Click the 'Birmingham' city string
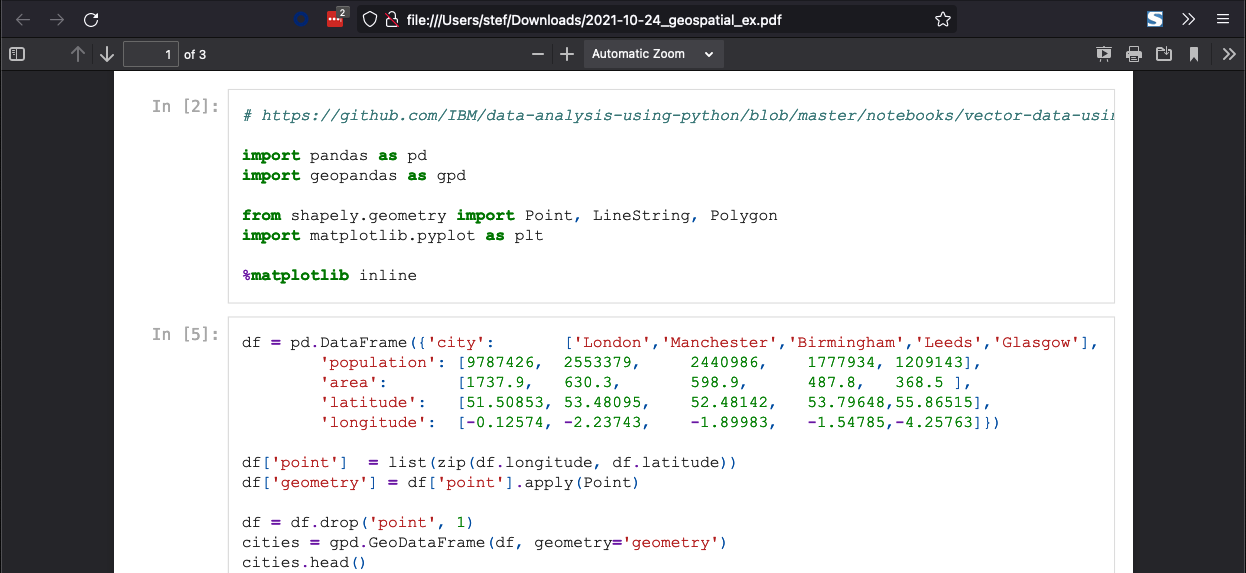 point(847,343)
